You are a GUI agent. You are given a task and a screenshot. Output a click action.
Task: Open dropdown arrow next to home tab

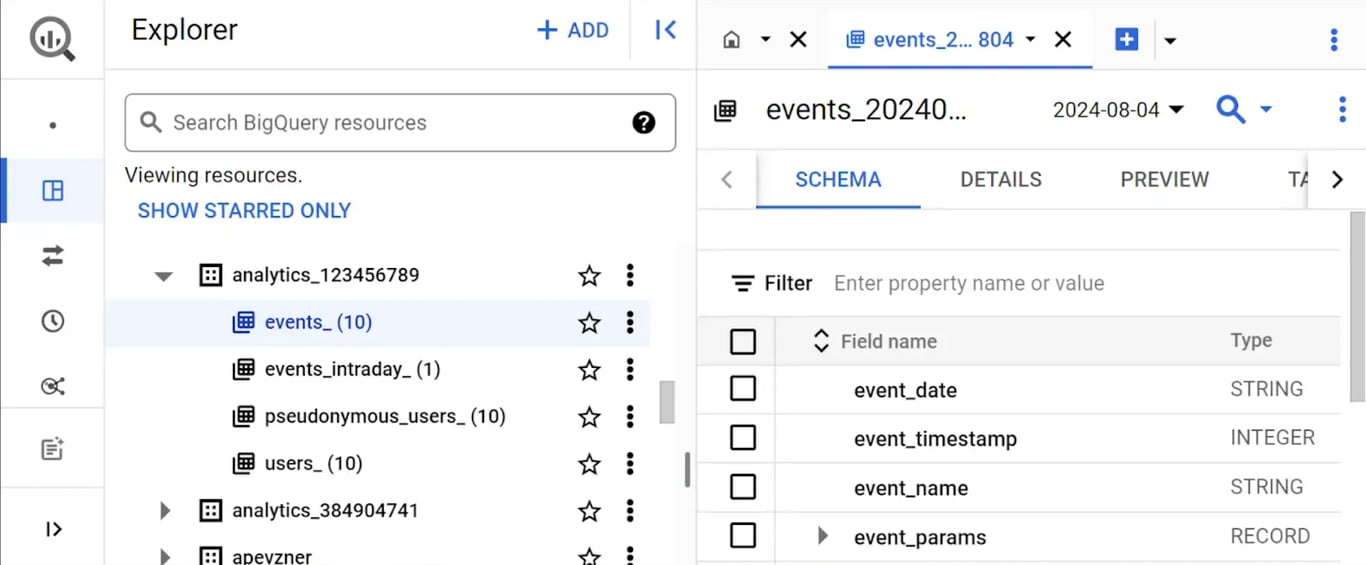click(x=765, y=40)
